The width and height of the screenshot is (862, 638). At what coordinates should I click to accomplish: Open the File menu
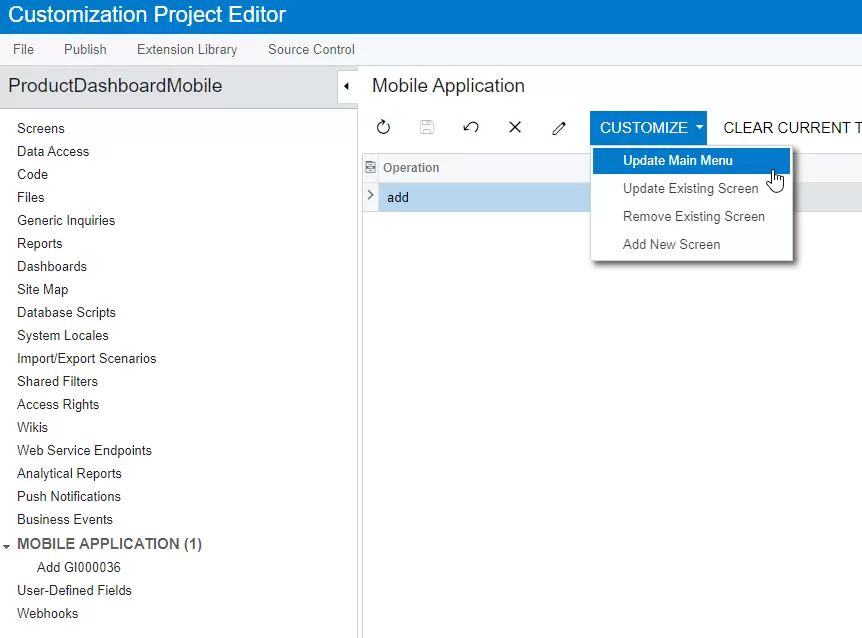point(23,49)
